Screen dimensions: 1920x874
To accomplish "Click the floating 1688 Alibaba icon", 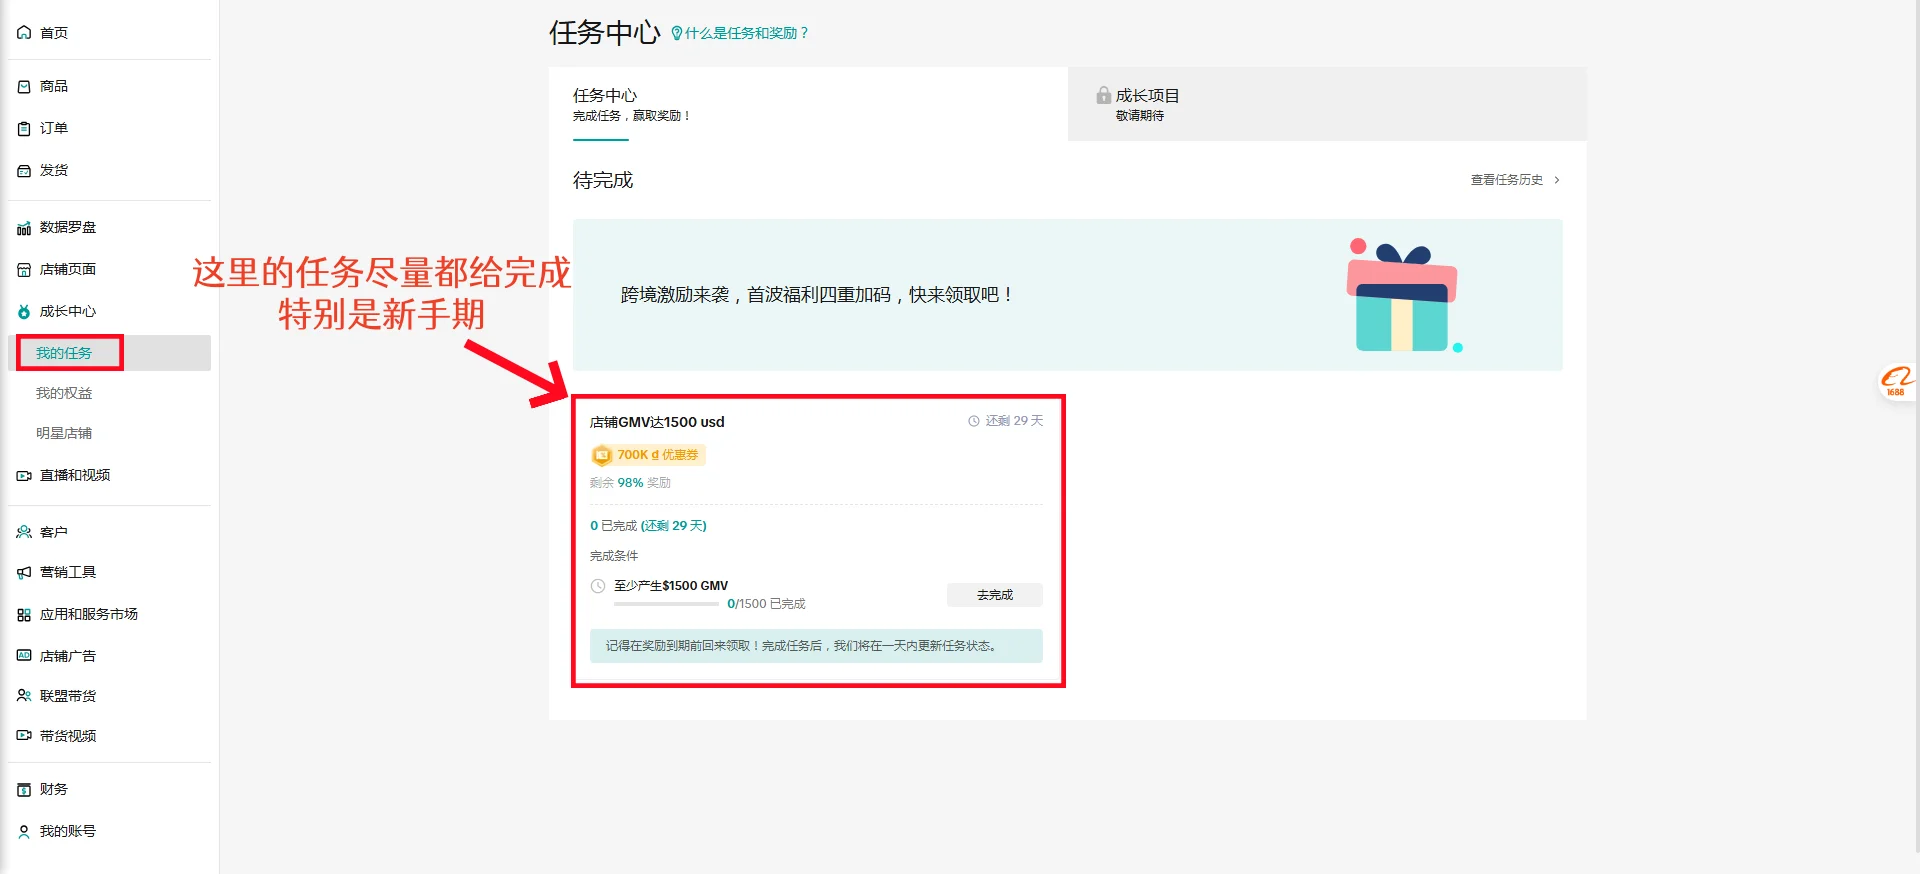I will click(1896, 381).
